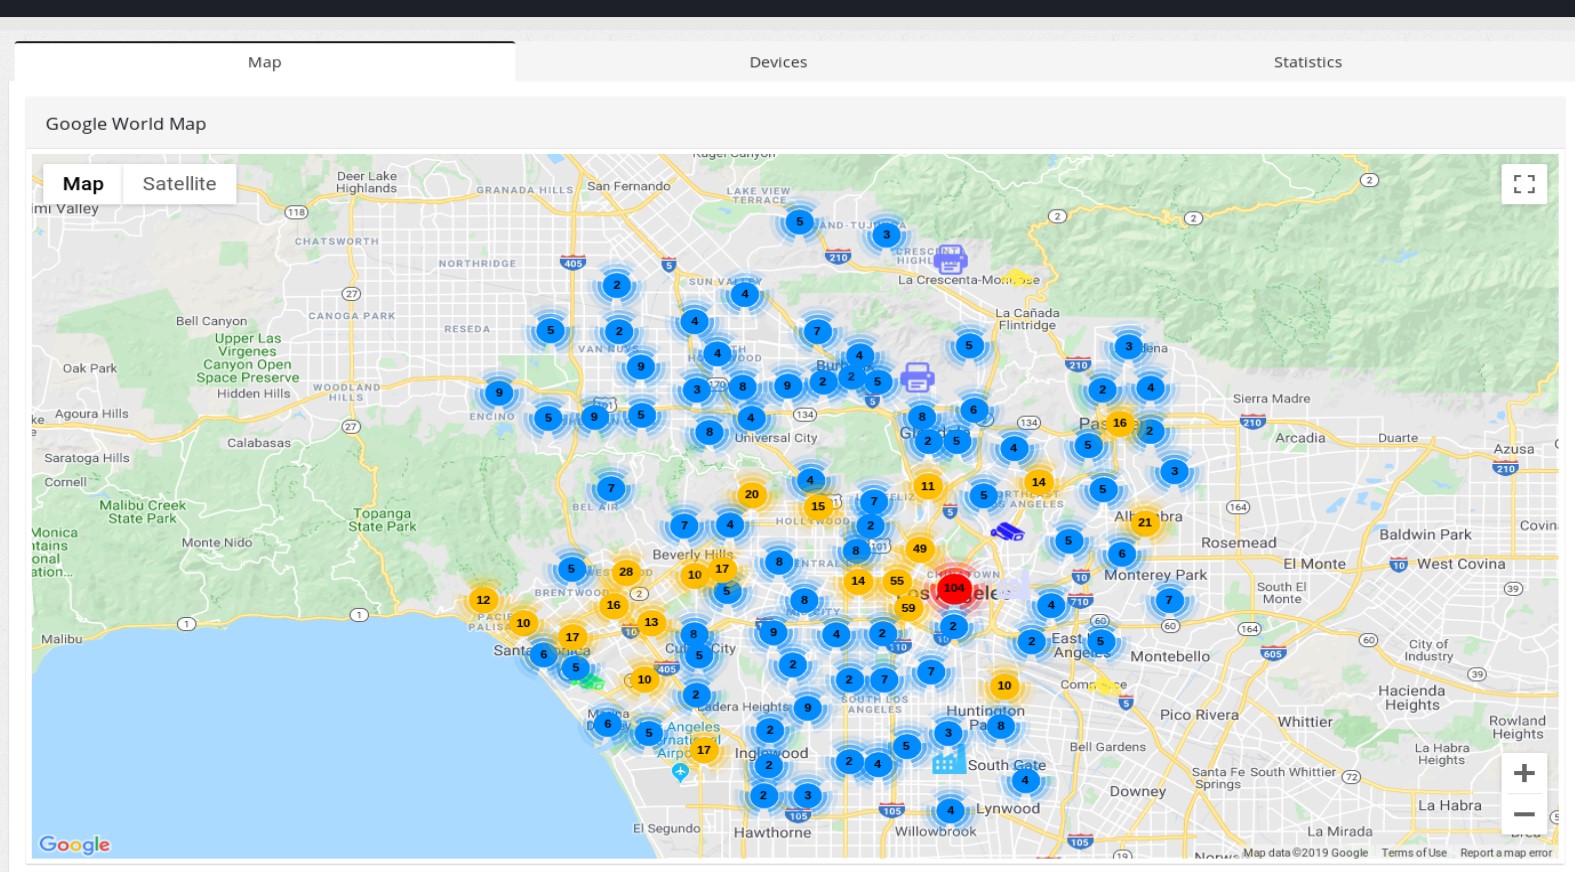Select the Map tab
The height and width of the screenshot is (872, 1575).
(x=265, y=62)
